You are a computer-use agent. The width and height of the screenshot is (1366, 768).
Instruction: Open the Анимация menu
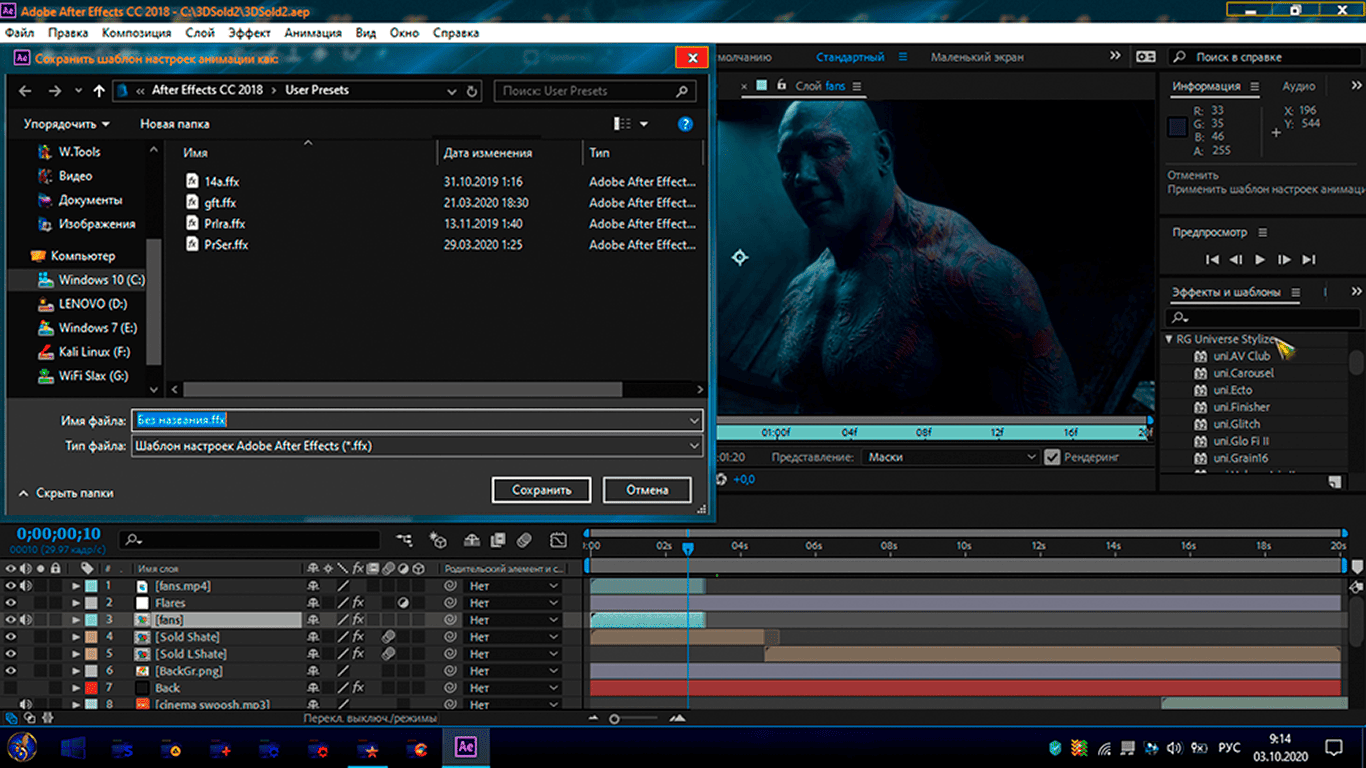pos(313,32)
